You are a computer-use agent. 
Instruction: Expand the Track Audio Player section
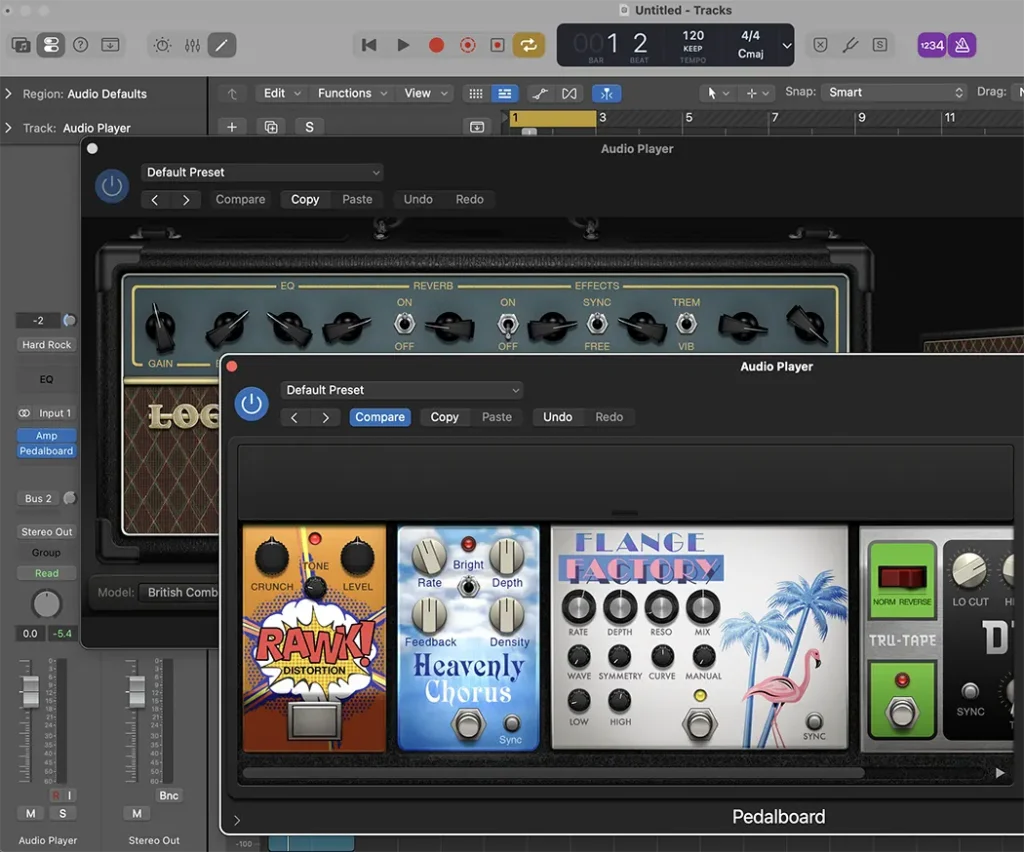(x=8, y=128)
